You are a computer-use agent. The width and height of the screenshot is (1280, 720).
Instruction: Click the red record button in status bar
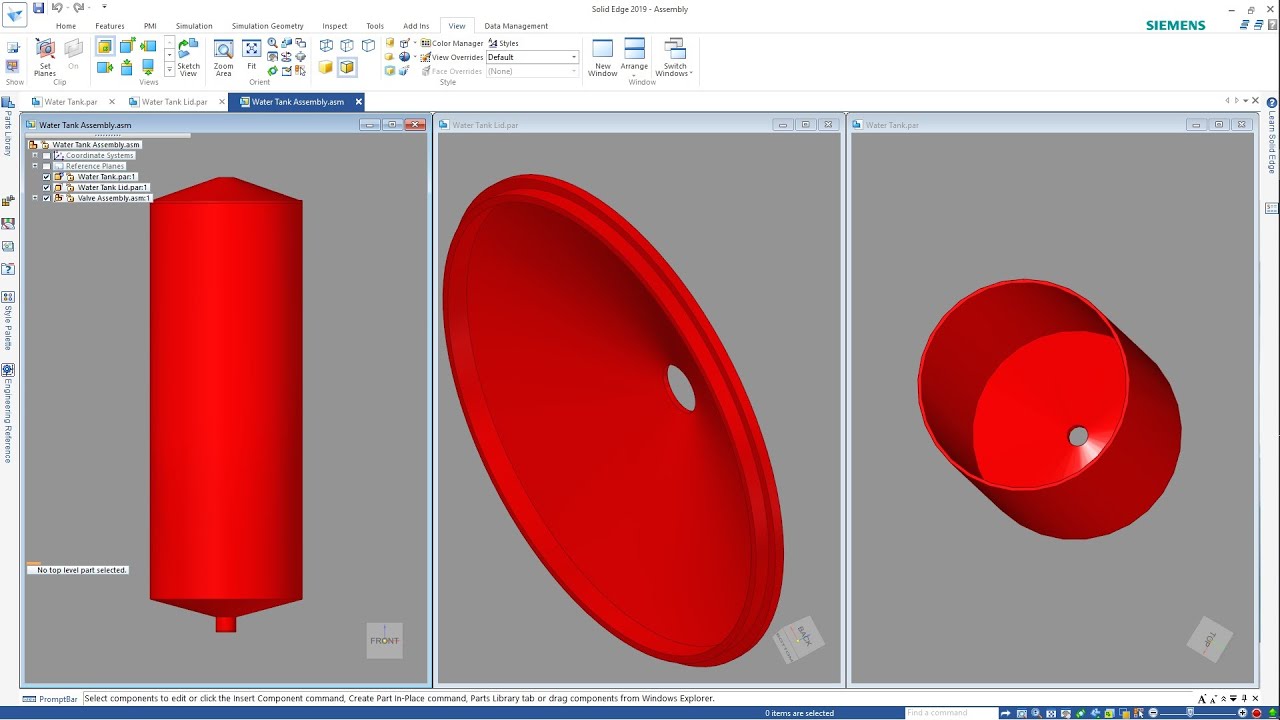pos(1256,713)
